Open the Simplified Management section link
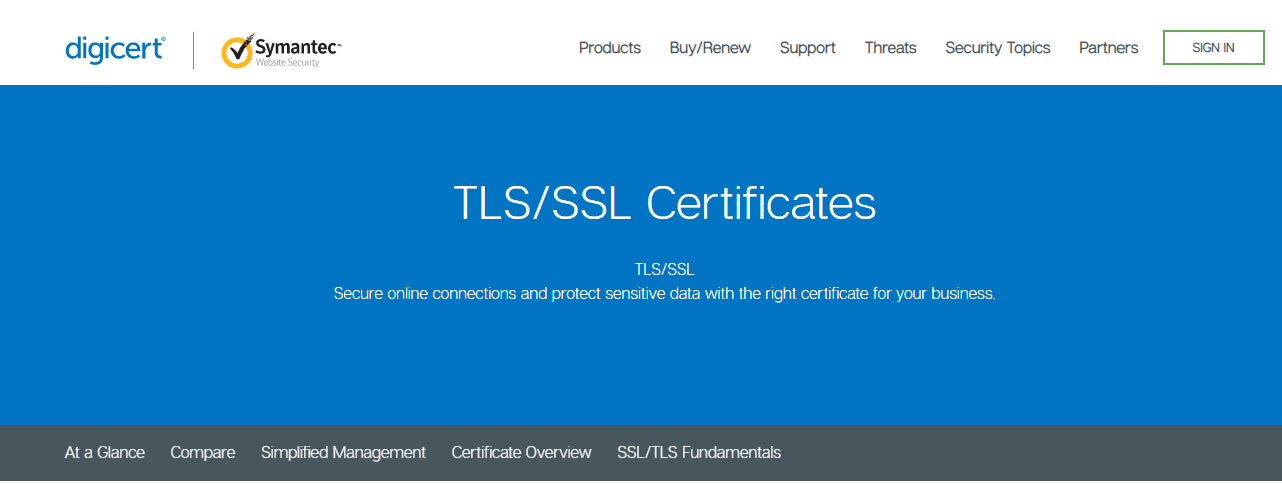This screenshot has width=1282, height=484. pyautogui.click(x=343, y=453)
